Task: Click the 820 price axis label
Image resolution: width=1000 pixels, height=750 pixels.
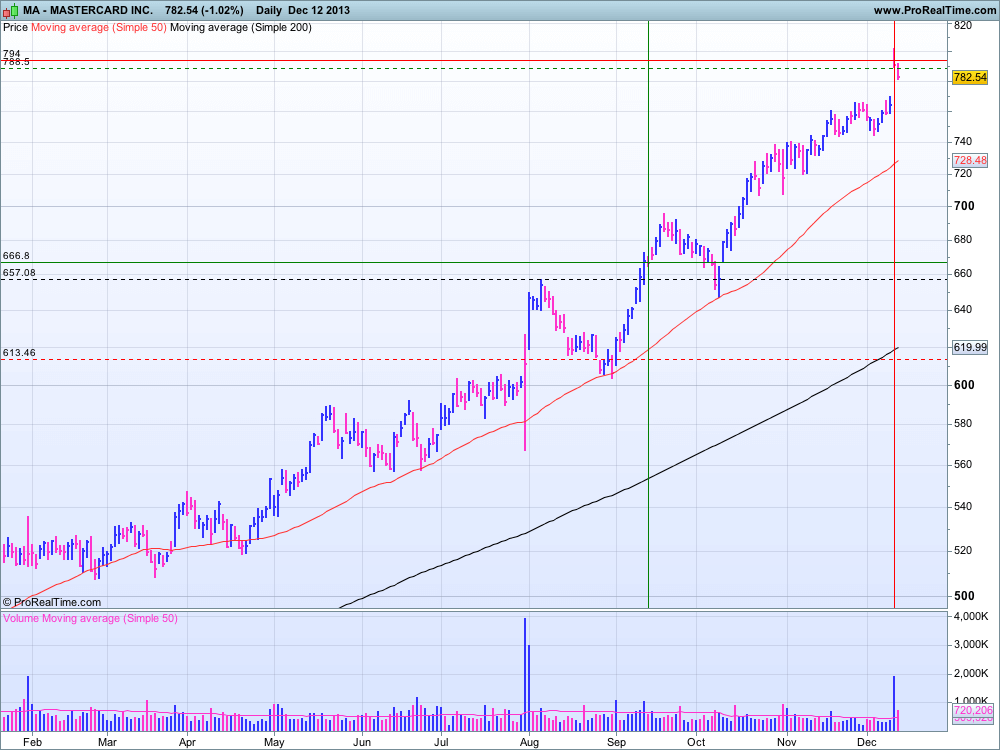Action: [963, 26]
